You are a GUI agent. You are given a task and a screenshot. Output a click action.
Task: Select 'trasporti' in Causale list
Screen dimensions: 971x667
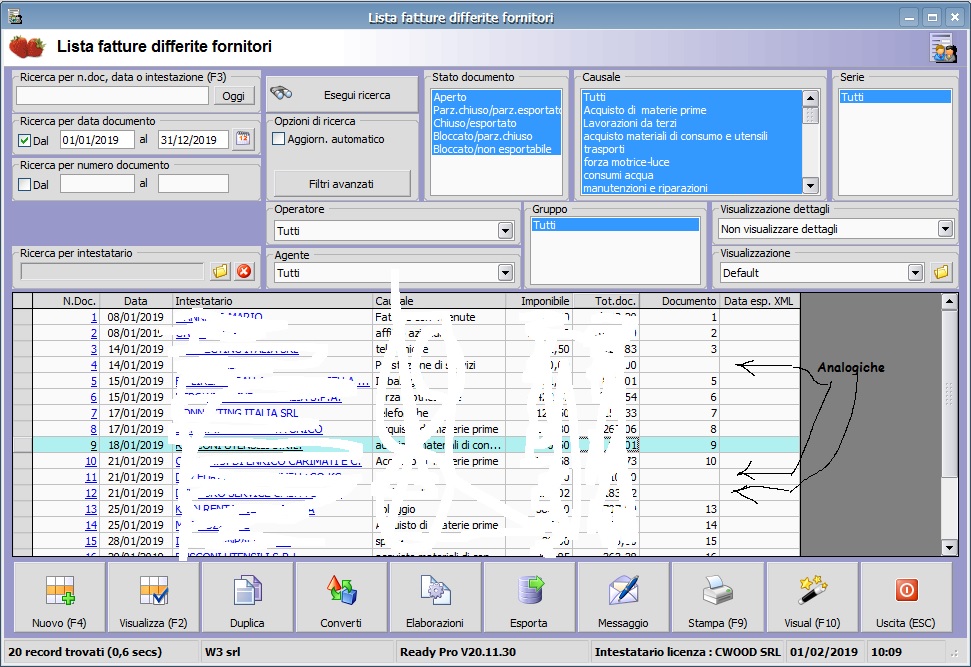[604, 149]
